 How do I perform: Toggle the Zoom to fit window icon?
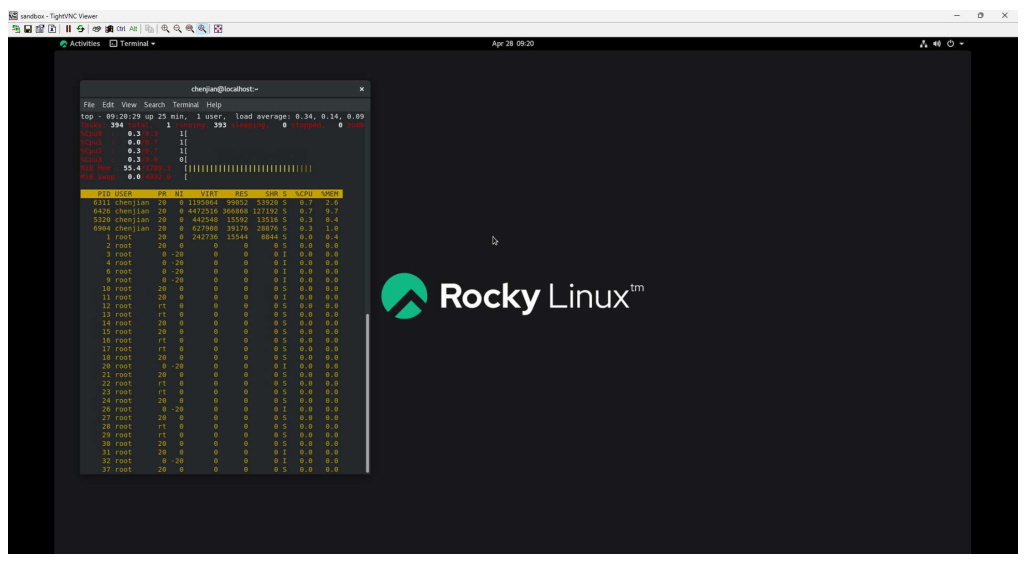202,29
